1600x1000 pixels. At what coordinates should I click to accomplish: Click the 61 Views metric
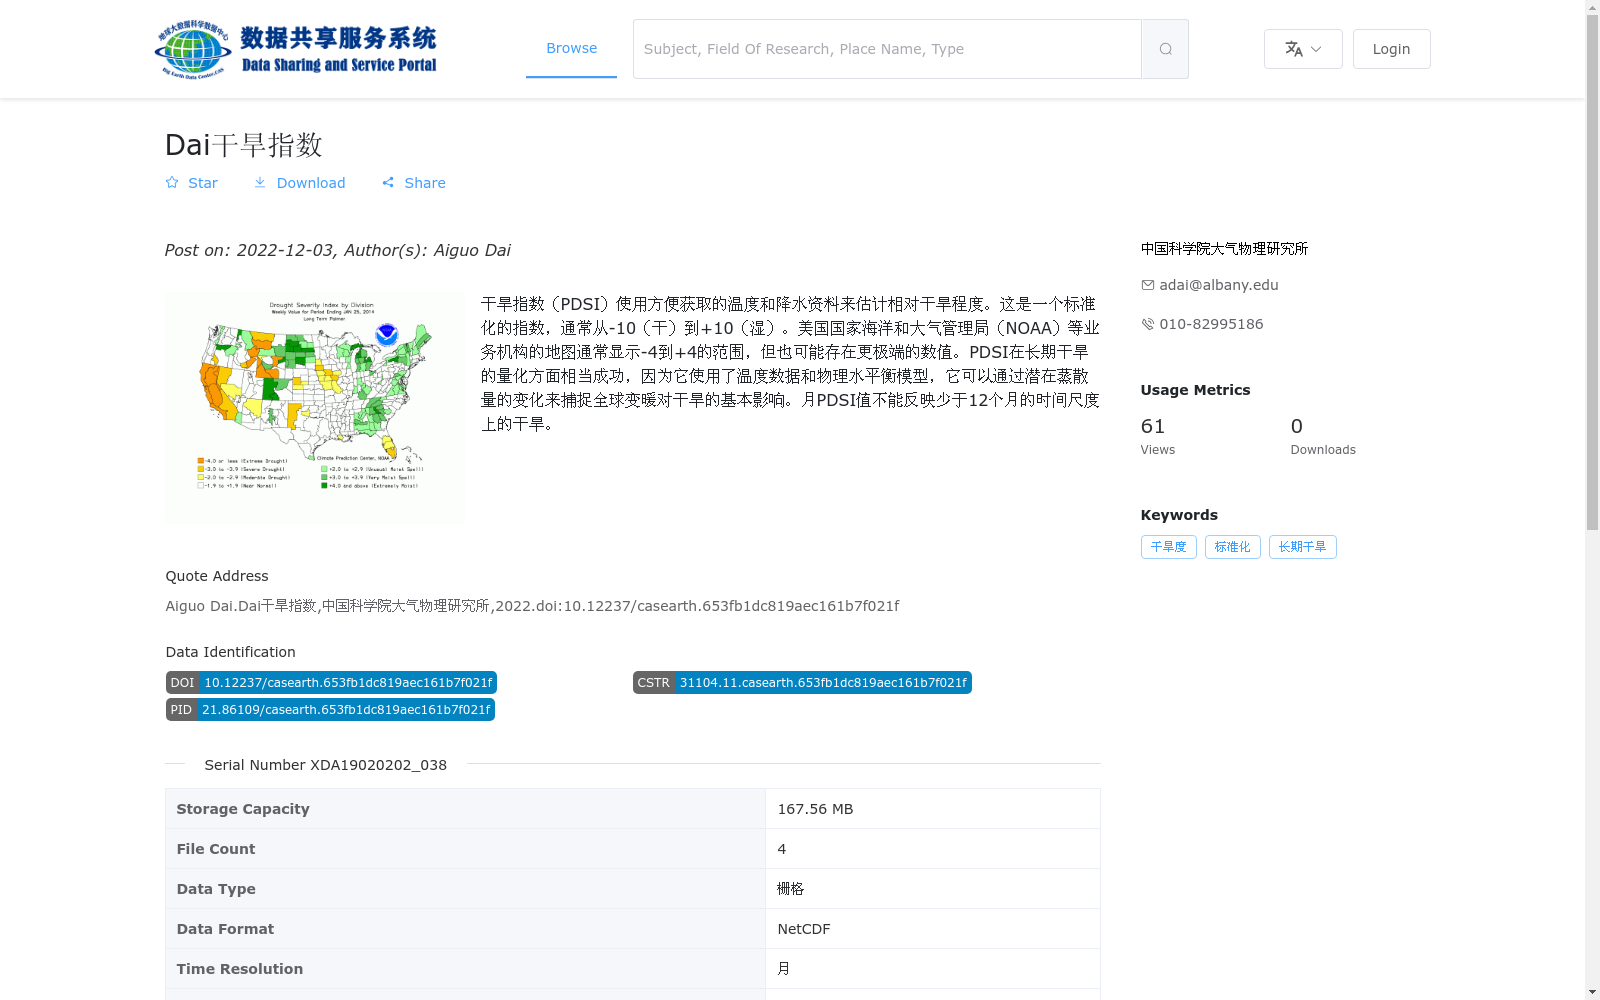(x=1158, y=436)
